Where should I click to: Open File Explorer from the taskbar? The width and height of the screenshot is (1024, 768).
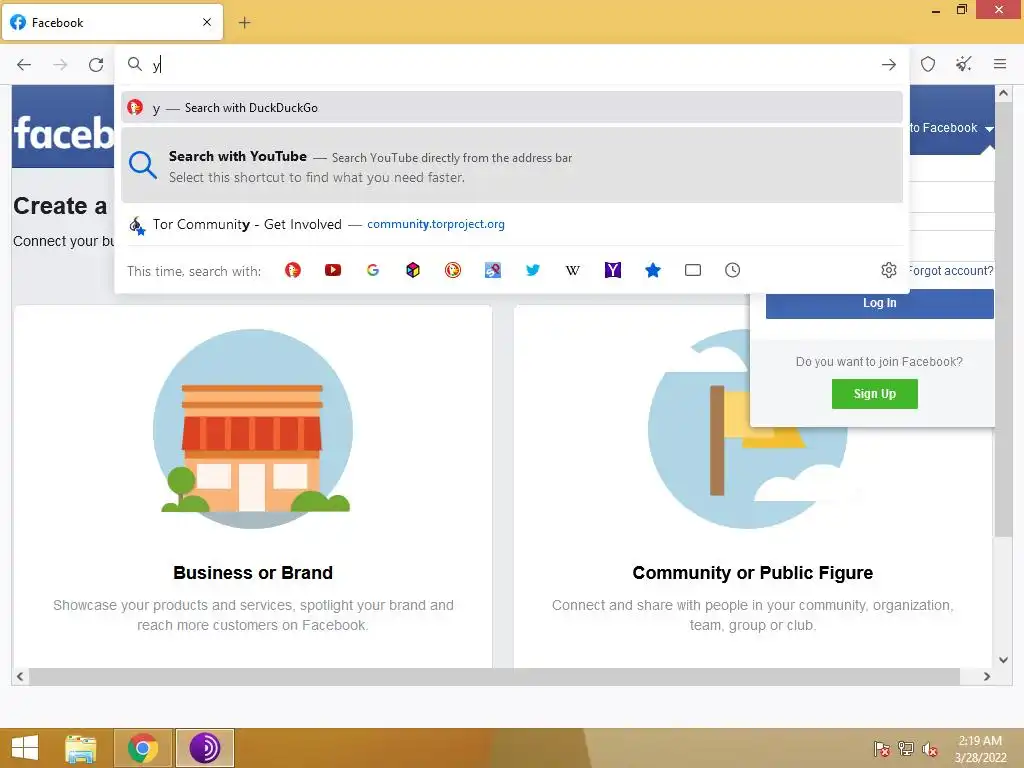pyautogui.click(x=81, y=748)
